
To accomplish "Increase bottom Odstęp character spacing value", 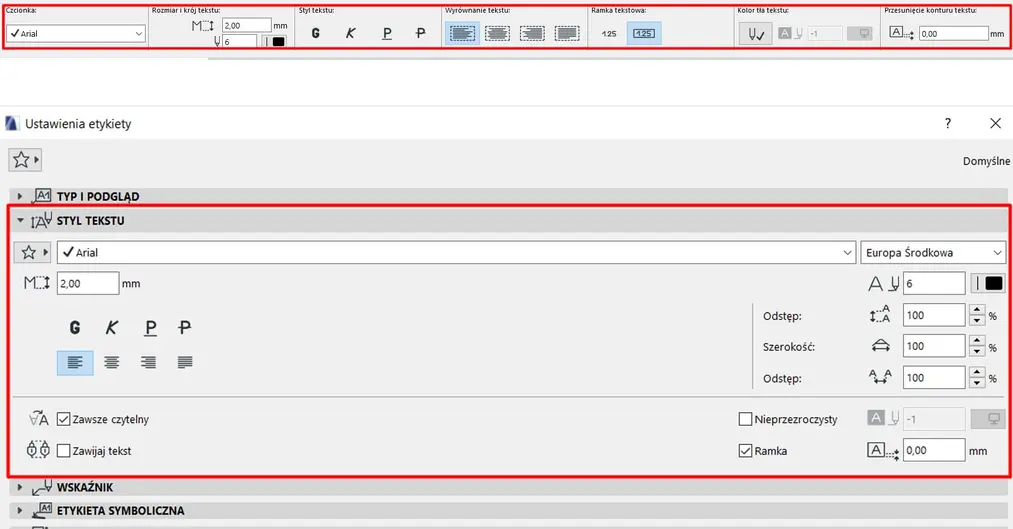I will (977, 373).
